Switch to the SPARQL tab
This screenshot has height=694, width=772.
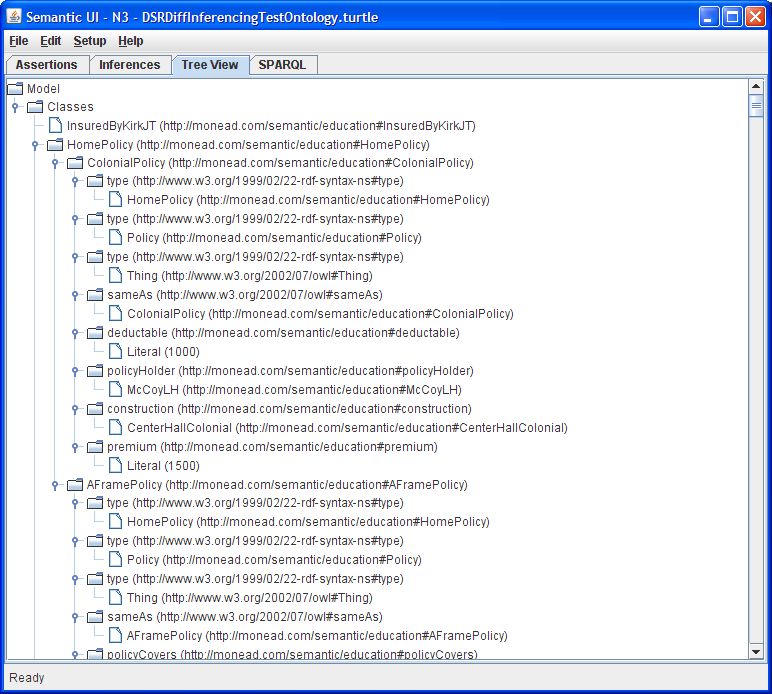(283, 65)
